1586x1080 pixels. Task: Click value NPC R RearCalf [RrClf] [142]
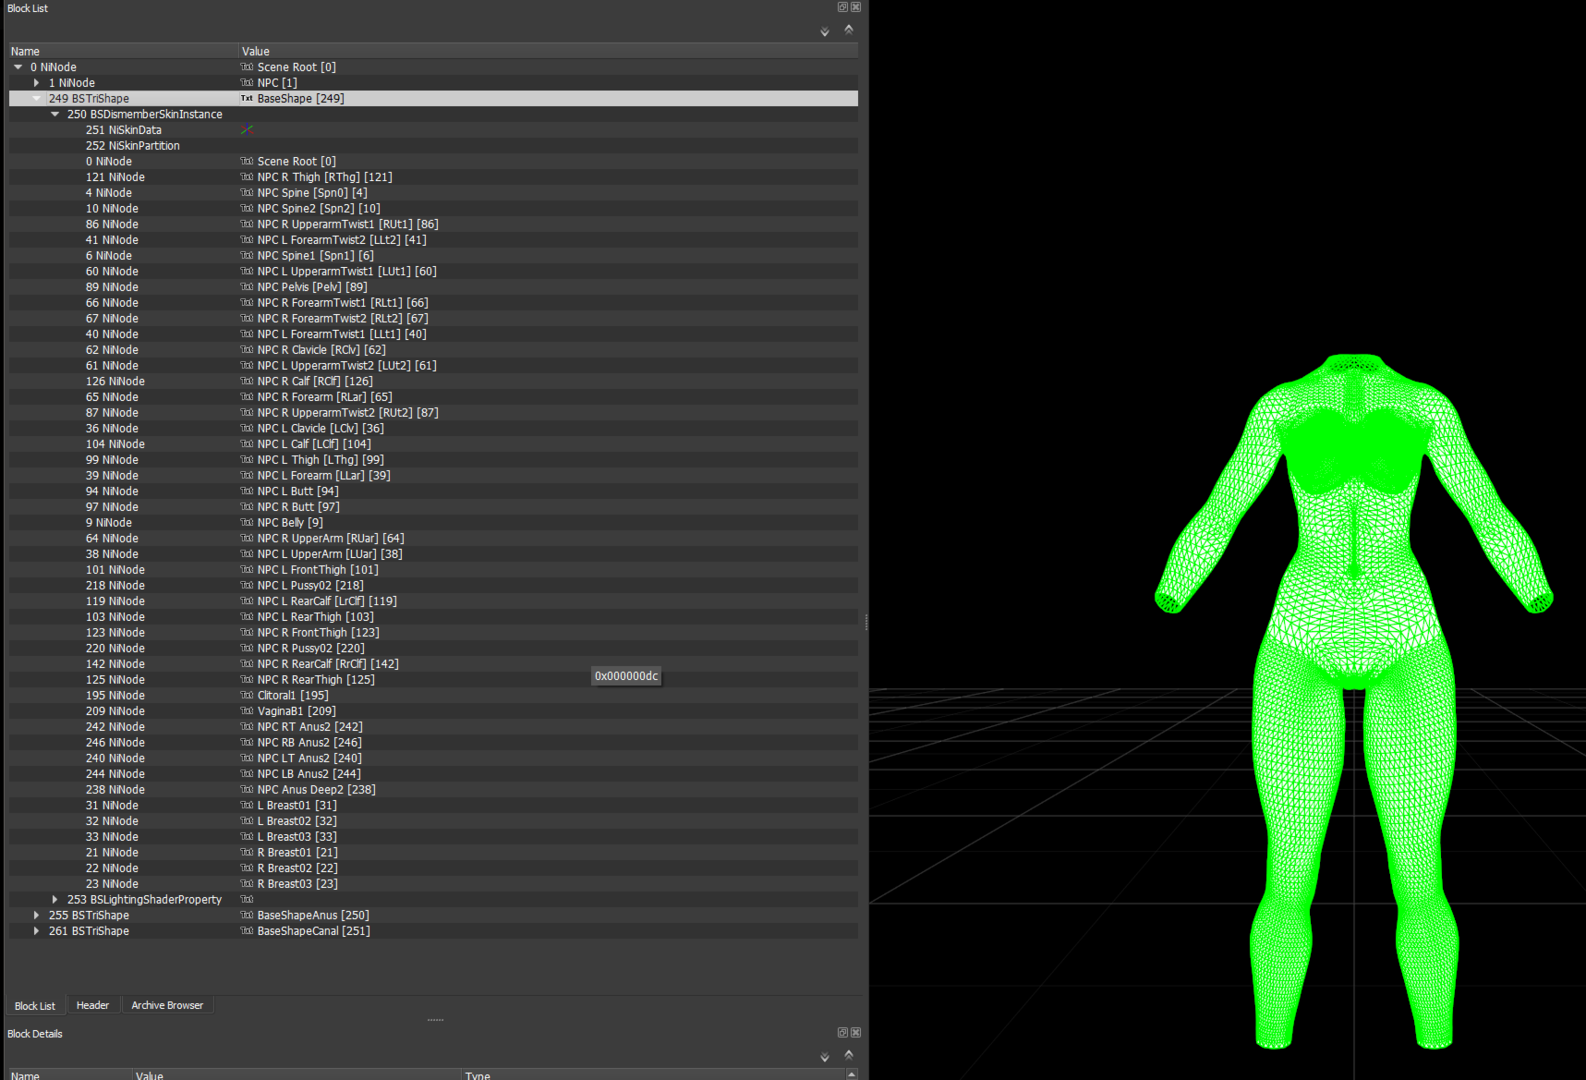click(328, 664)
